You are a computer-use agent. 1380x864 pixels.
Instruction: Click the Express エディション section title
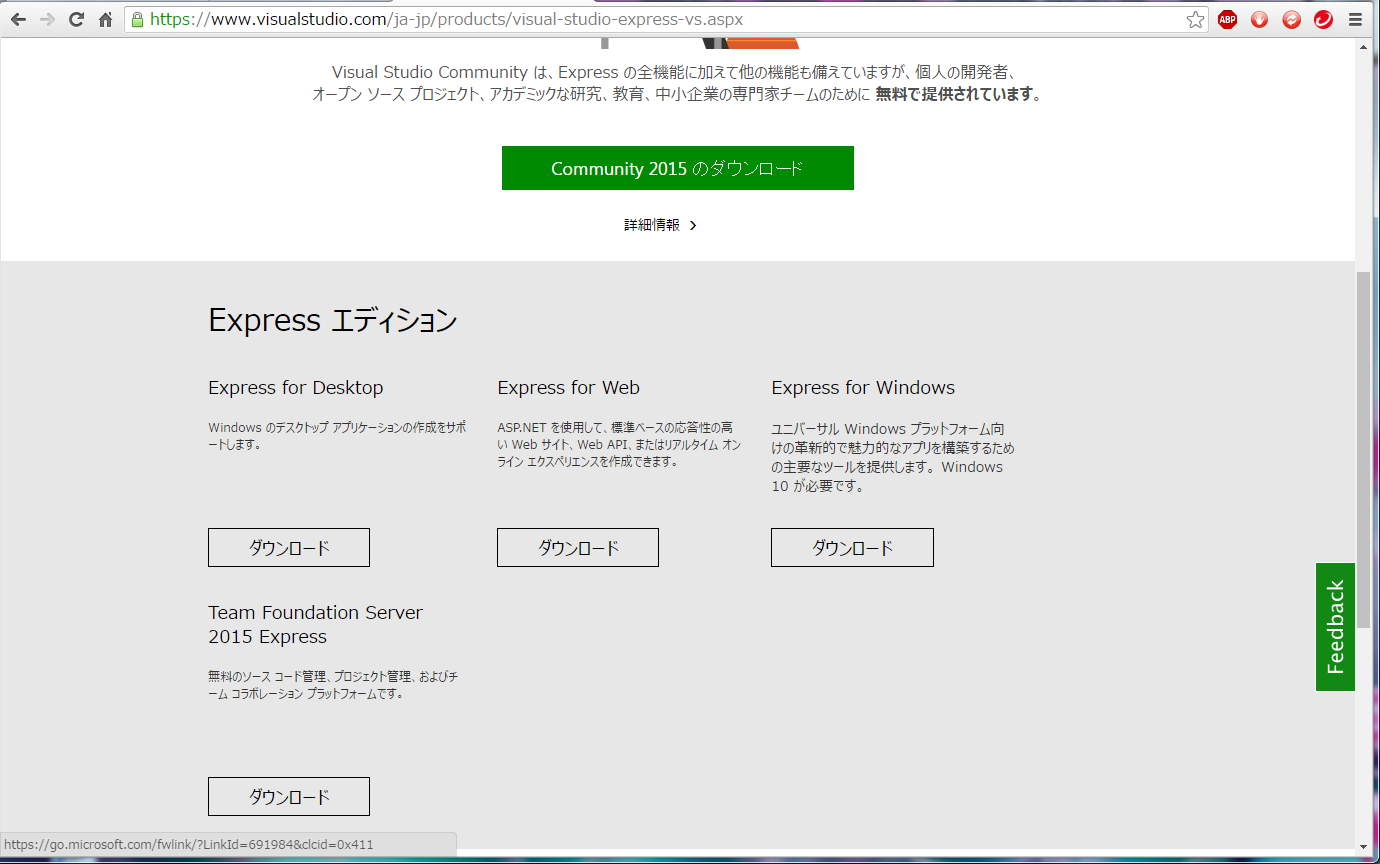[x=333, y=320]
